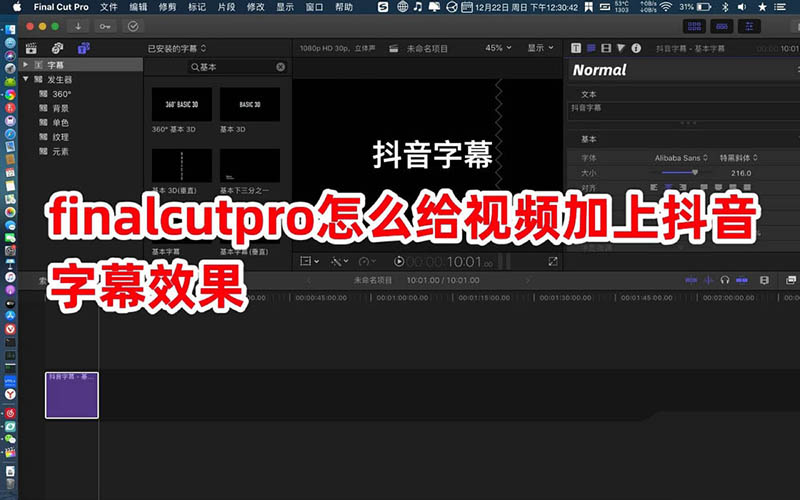Open the transform tool dropdown under viewer

point(309,261)
